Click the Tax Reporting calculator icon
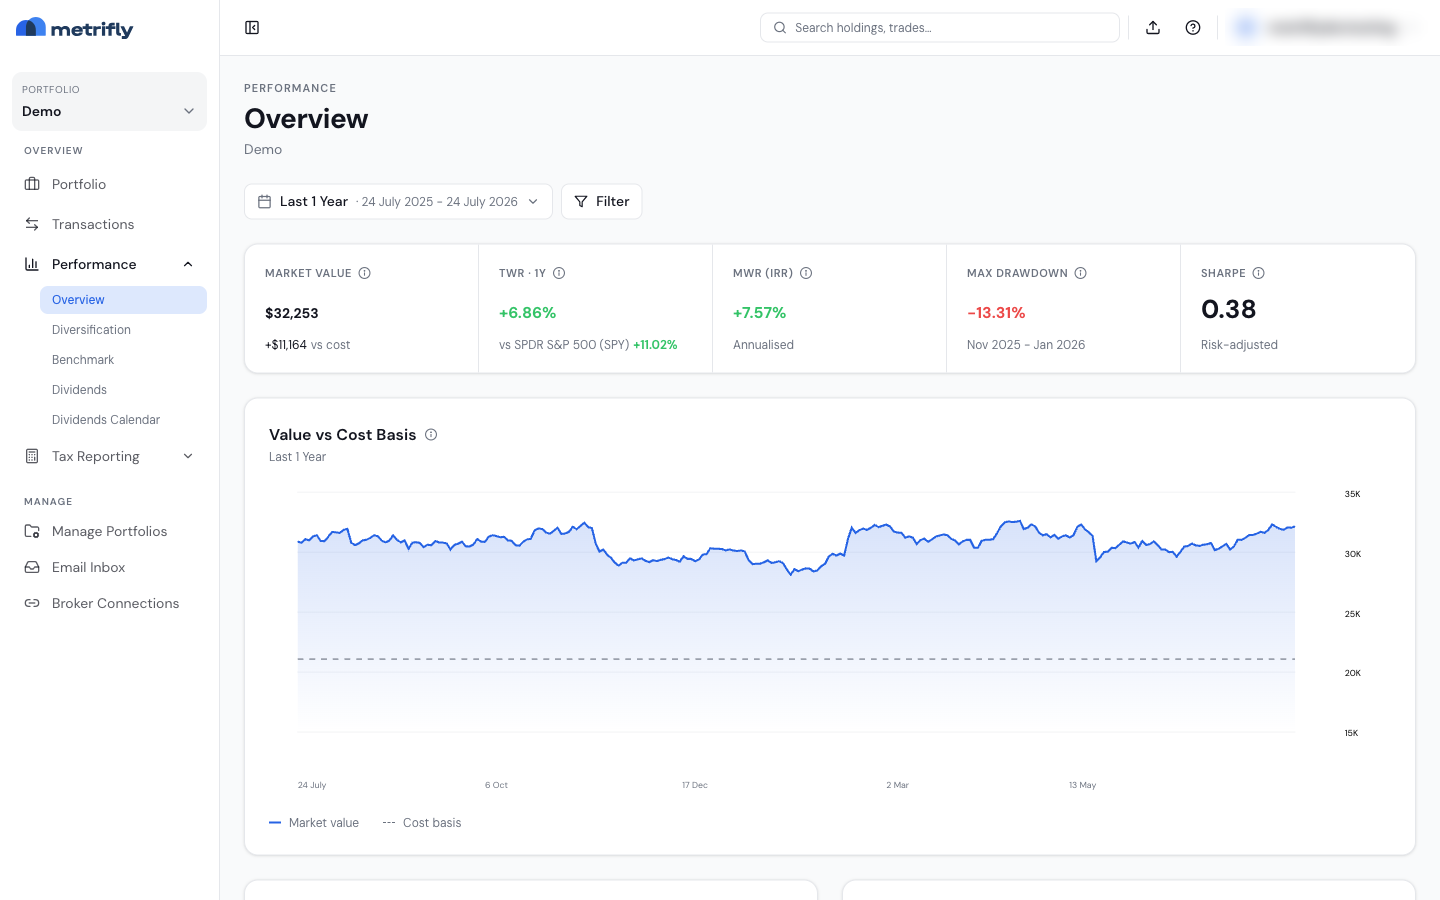1440x900 pixels. [x=32, y=456]
